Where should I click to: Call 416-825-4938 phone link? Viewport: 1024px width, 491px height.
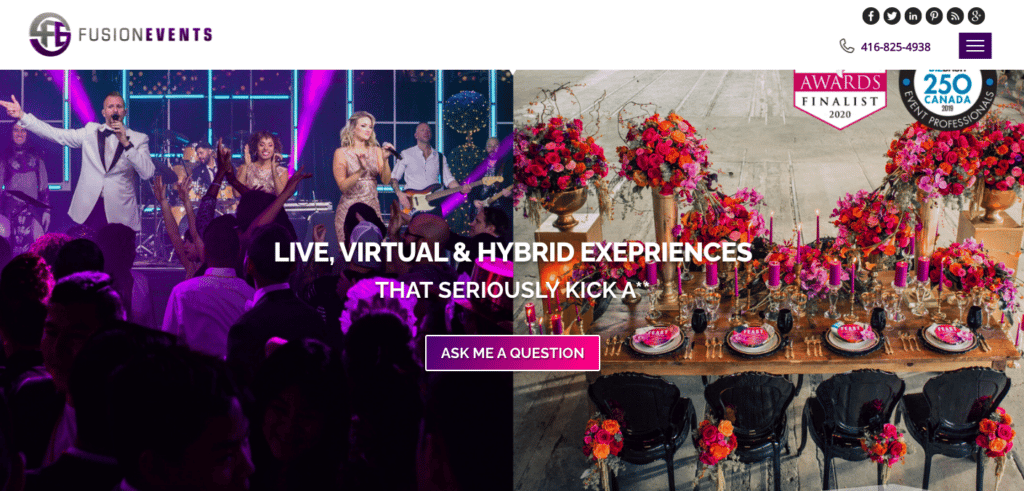coord(895,47)
